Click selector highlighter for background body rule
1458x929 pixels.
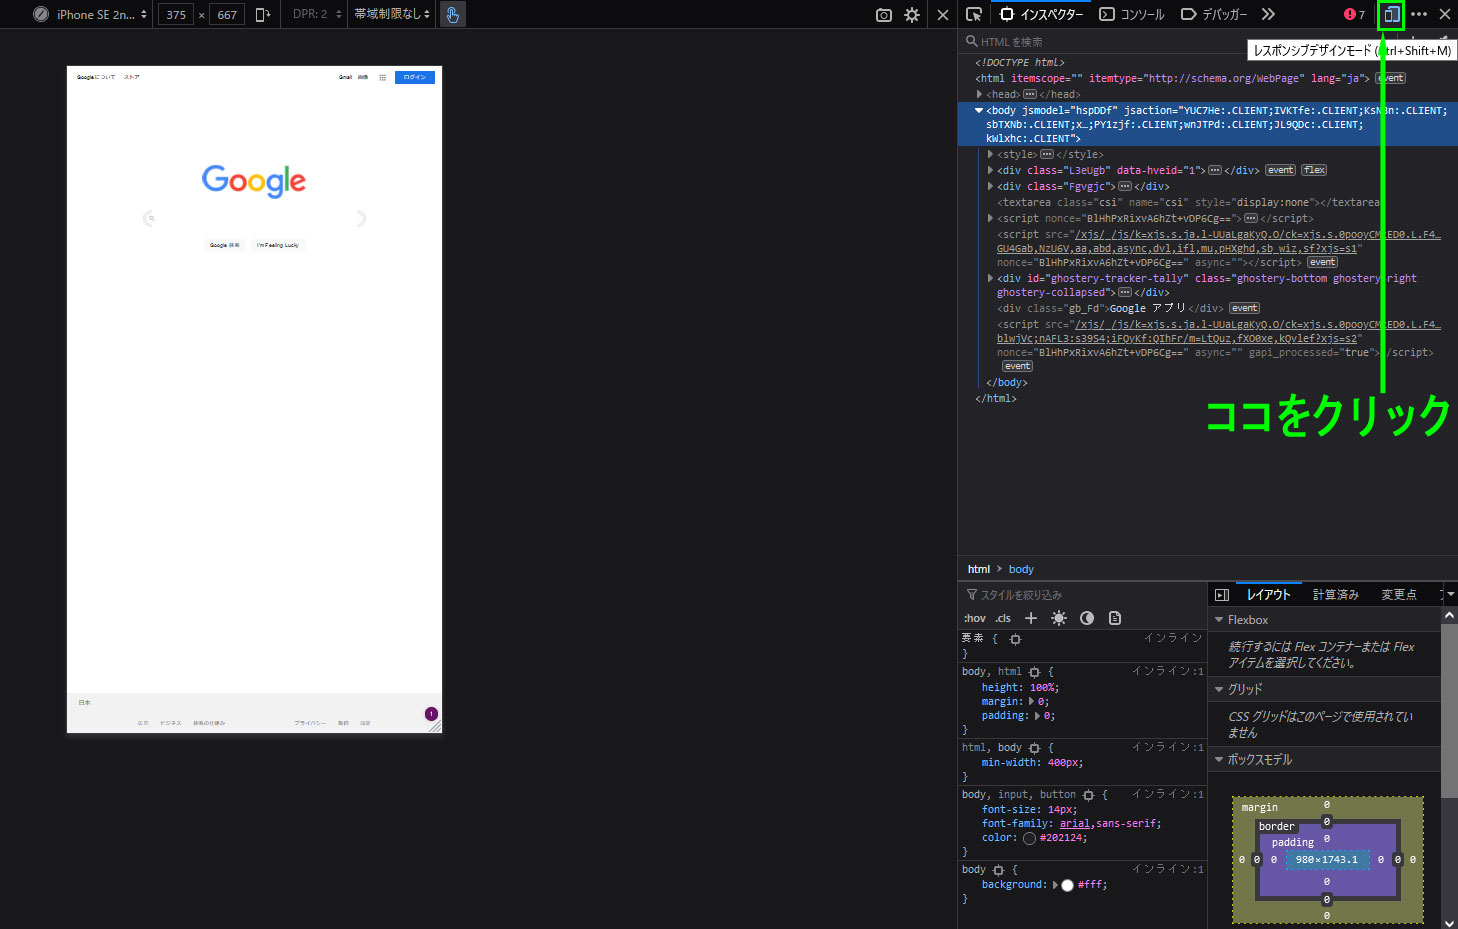[x=998, y=870]
